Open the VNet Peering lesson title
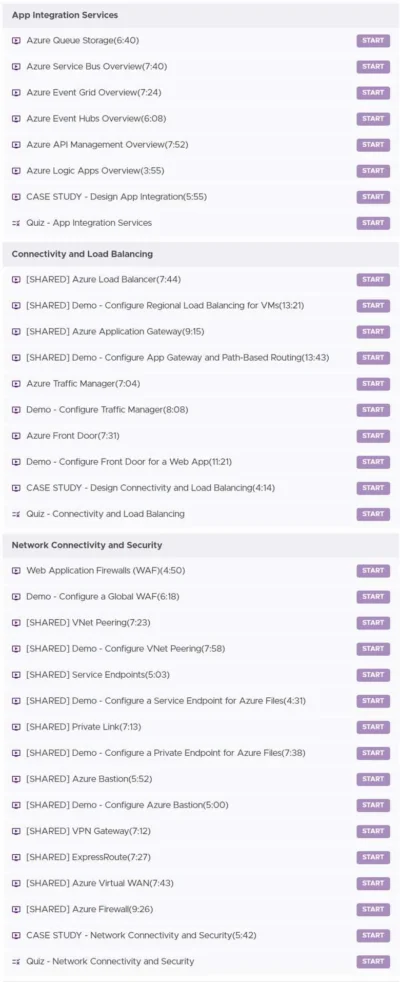 tap(88, 623)
